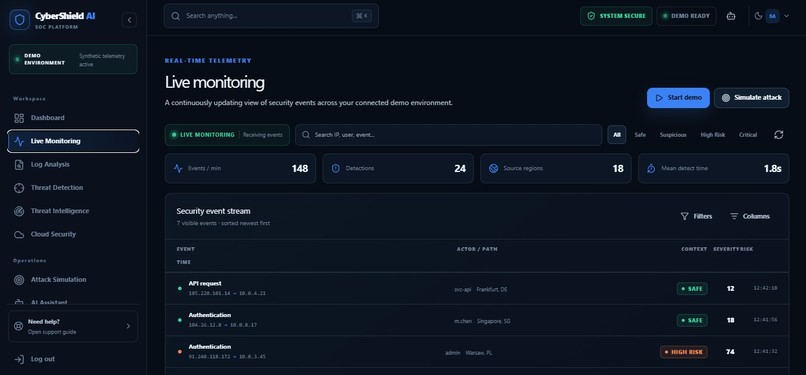This screenshot has height=375, width=806.
Task: Open Log Analysis page
Action: point(73,164)
